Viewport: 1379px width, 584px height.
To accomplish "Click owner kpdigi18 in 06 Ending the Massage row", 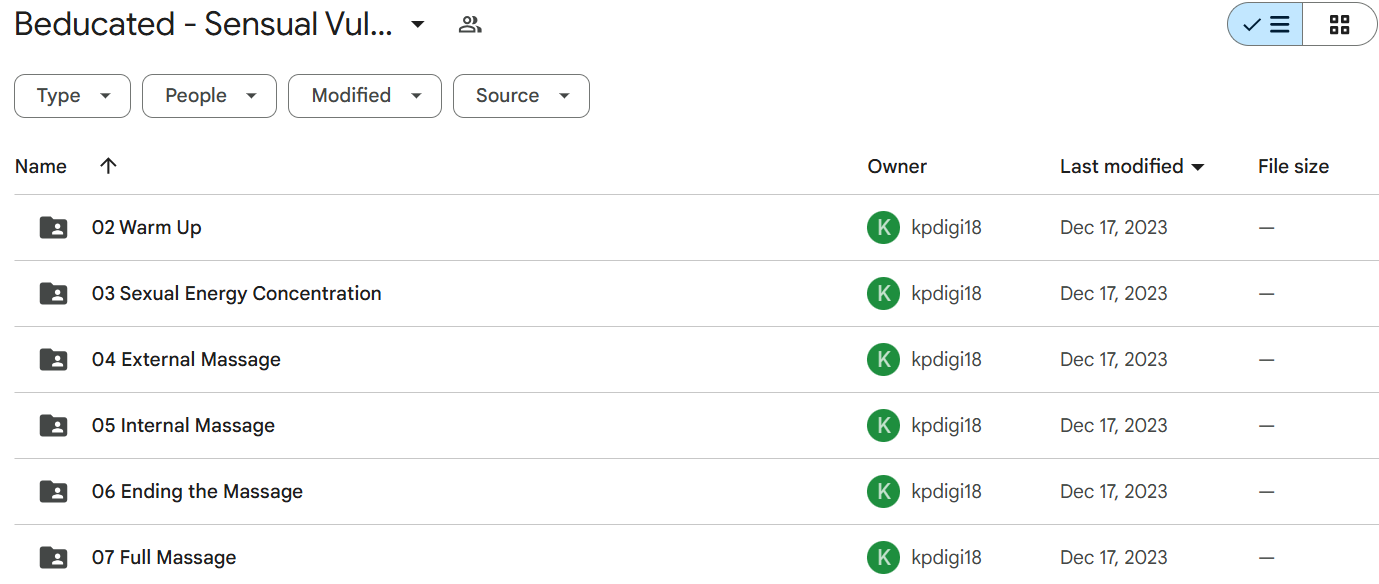I will click(946, 492).
